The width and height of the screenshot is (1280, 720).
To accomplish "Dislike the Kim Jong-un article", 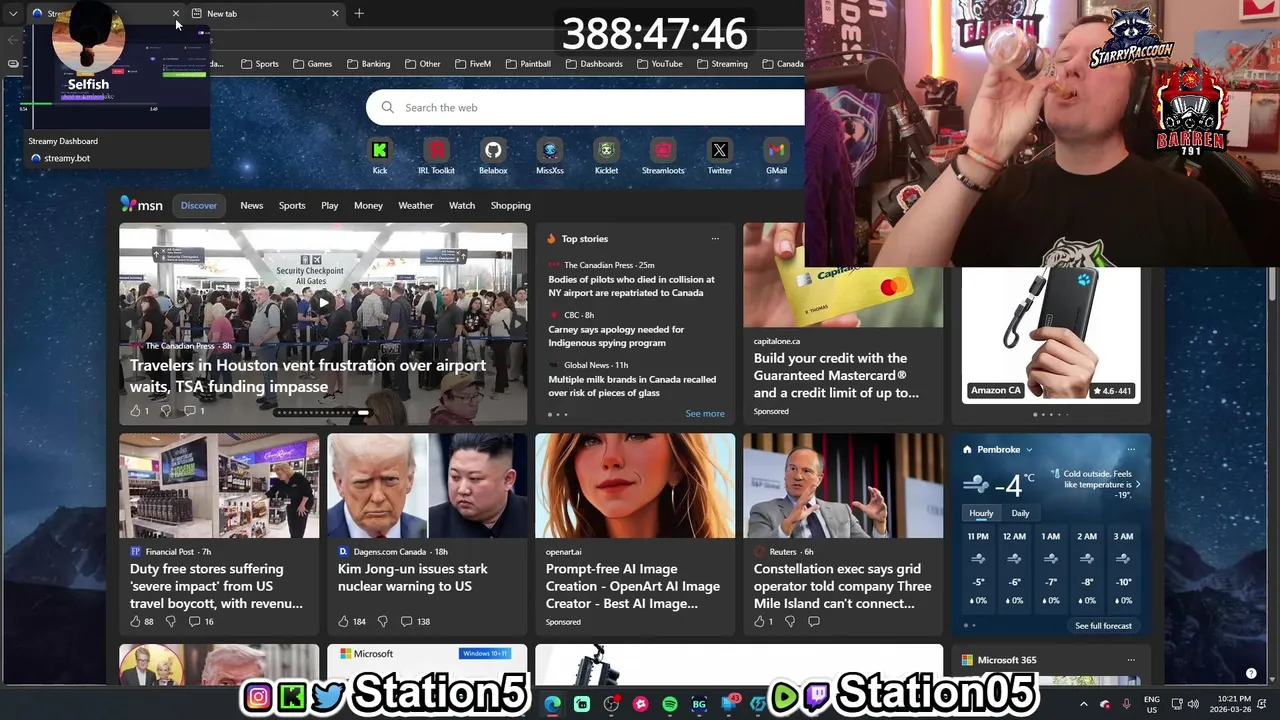I will (x=382, y=621).
